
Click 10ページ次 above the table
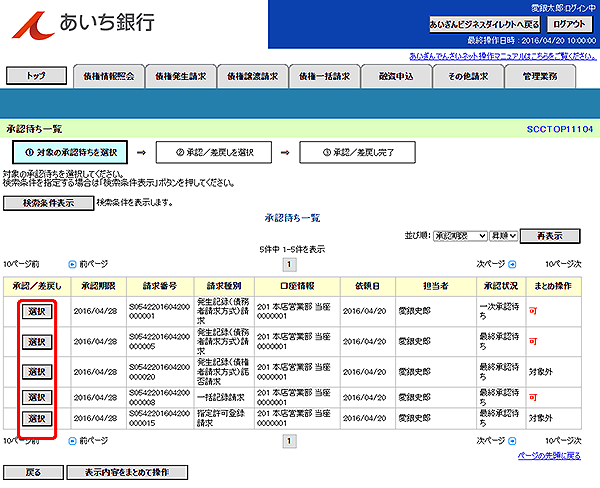tap(563, 264)
